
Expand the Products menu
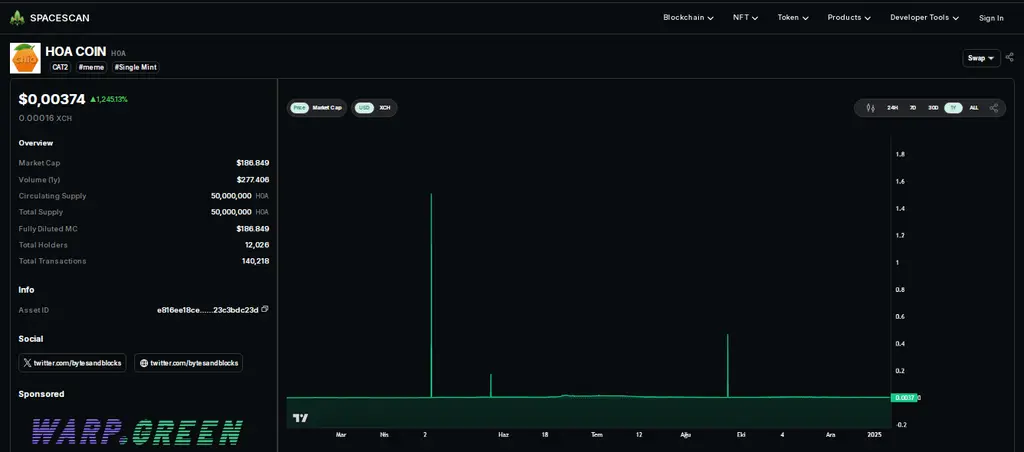[849, 18]
